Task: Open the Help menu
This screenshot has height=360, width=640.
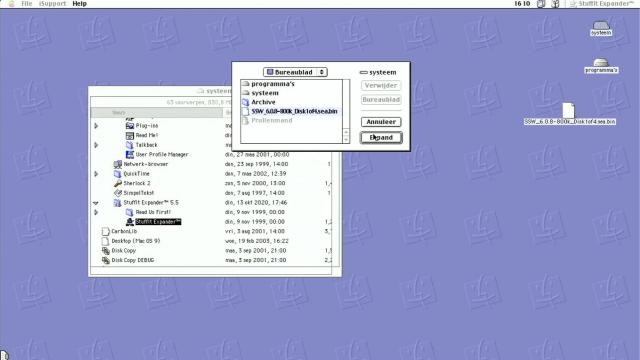Action: click(79, 4)
